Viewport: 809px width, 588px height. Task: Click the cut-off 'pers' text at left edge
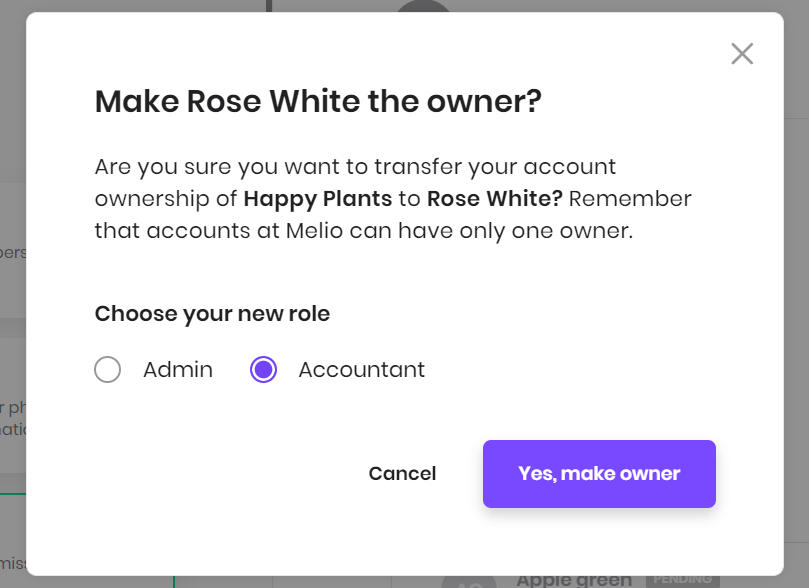click(13, 253)
